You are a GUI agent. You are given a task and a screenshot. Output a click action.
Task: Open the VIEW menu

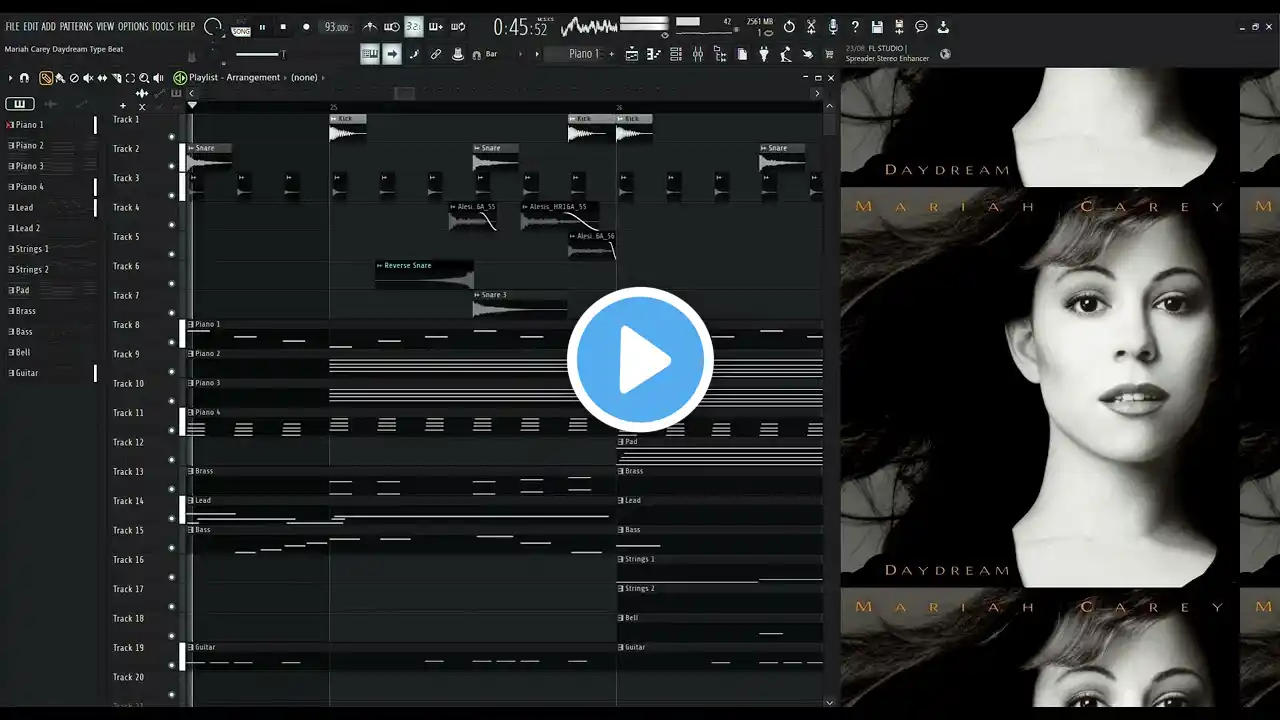click(x=105, y=26)
